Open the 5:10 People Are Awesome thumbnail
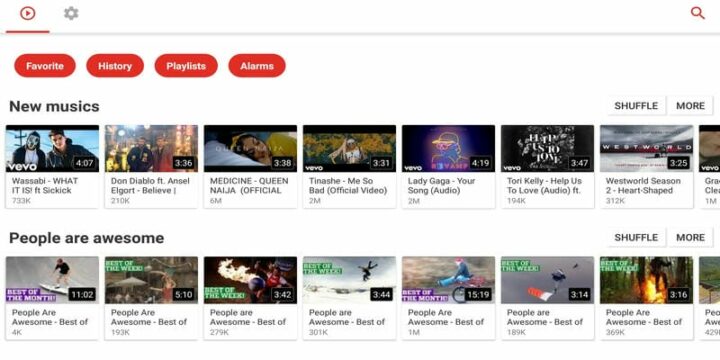The width and height of the screenshot is (720, 360). click(151, 280)
